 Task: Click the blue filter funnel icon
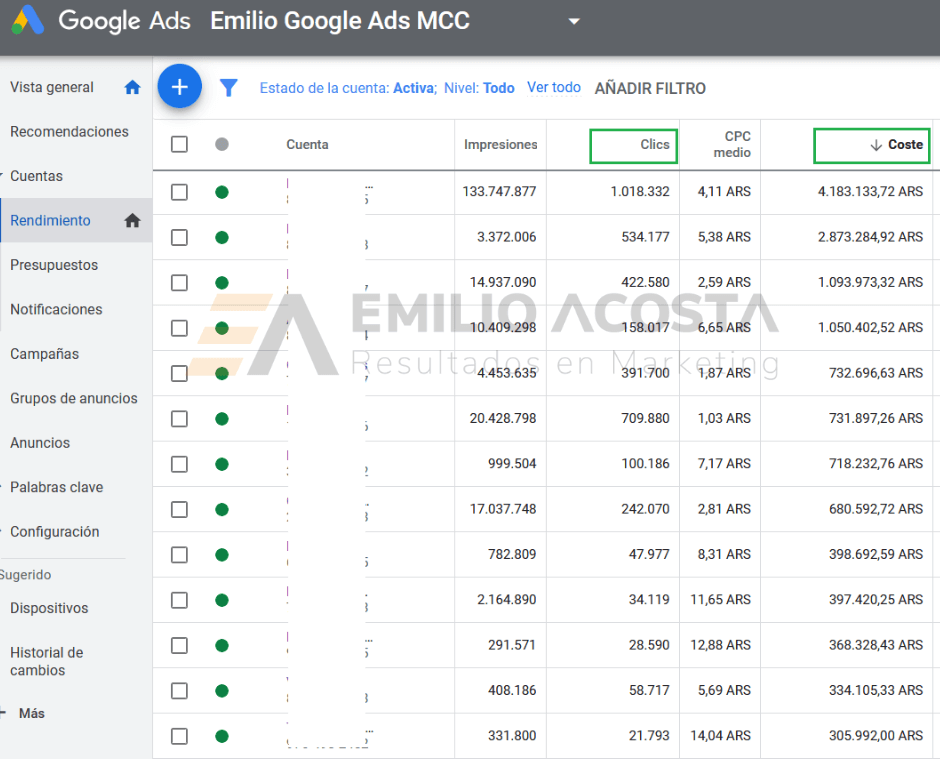click(x=228, y=88)
